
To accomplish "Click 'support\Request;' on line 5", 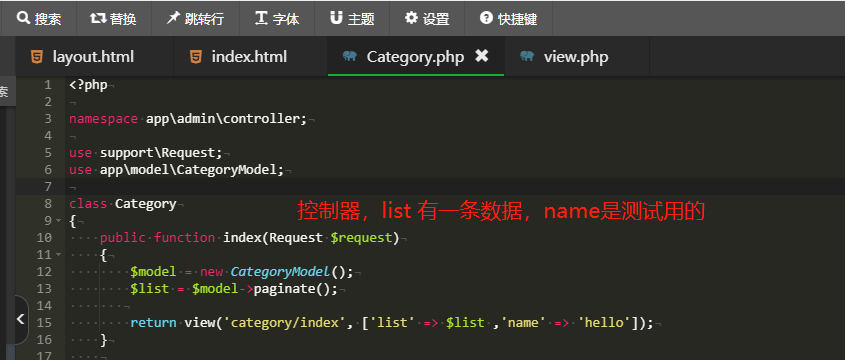I will point(161,153).
